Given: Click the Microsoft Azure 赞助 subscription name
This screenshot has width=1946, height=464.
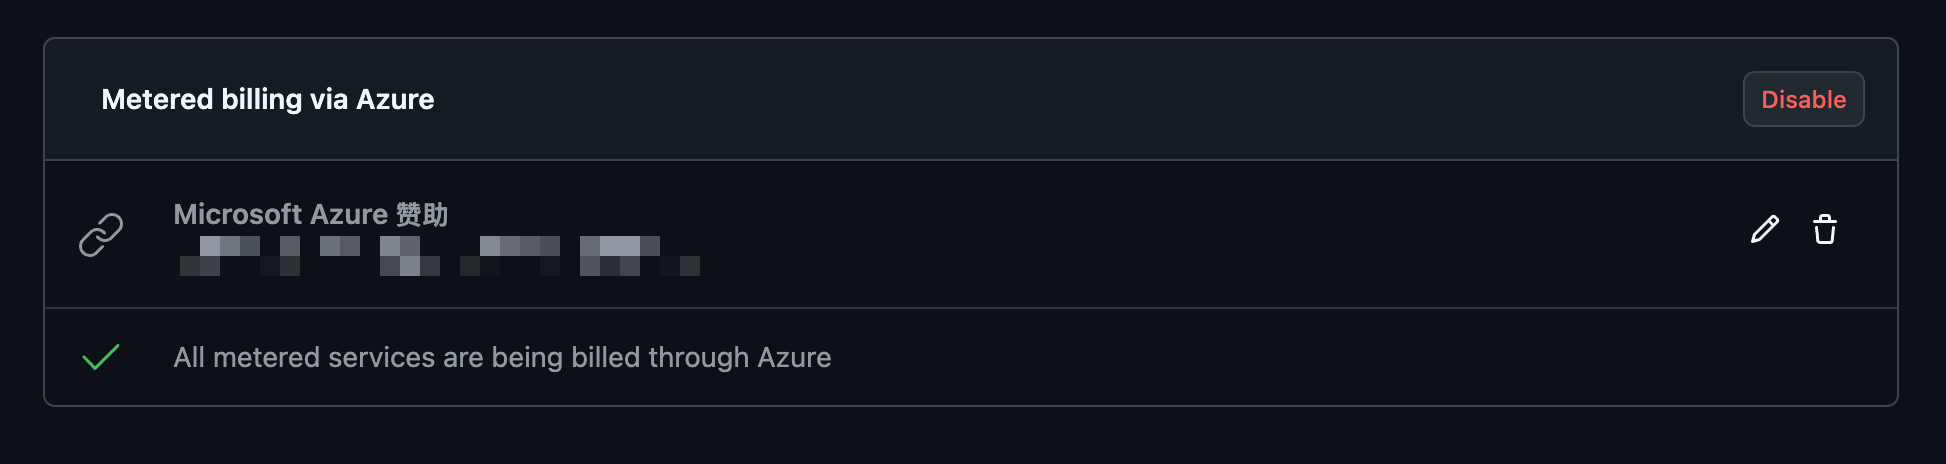Looking at the screenshot, I should coord(310,214).
